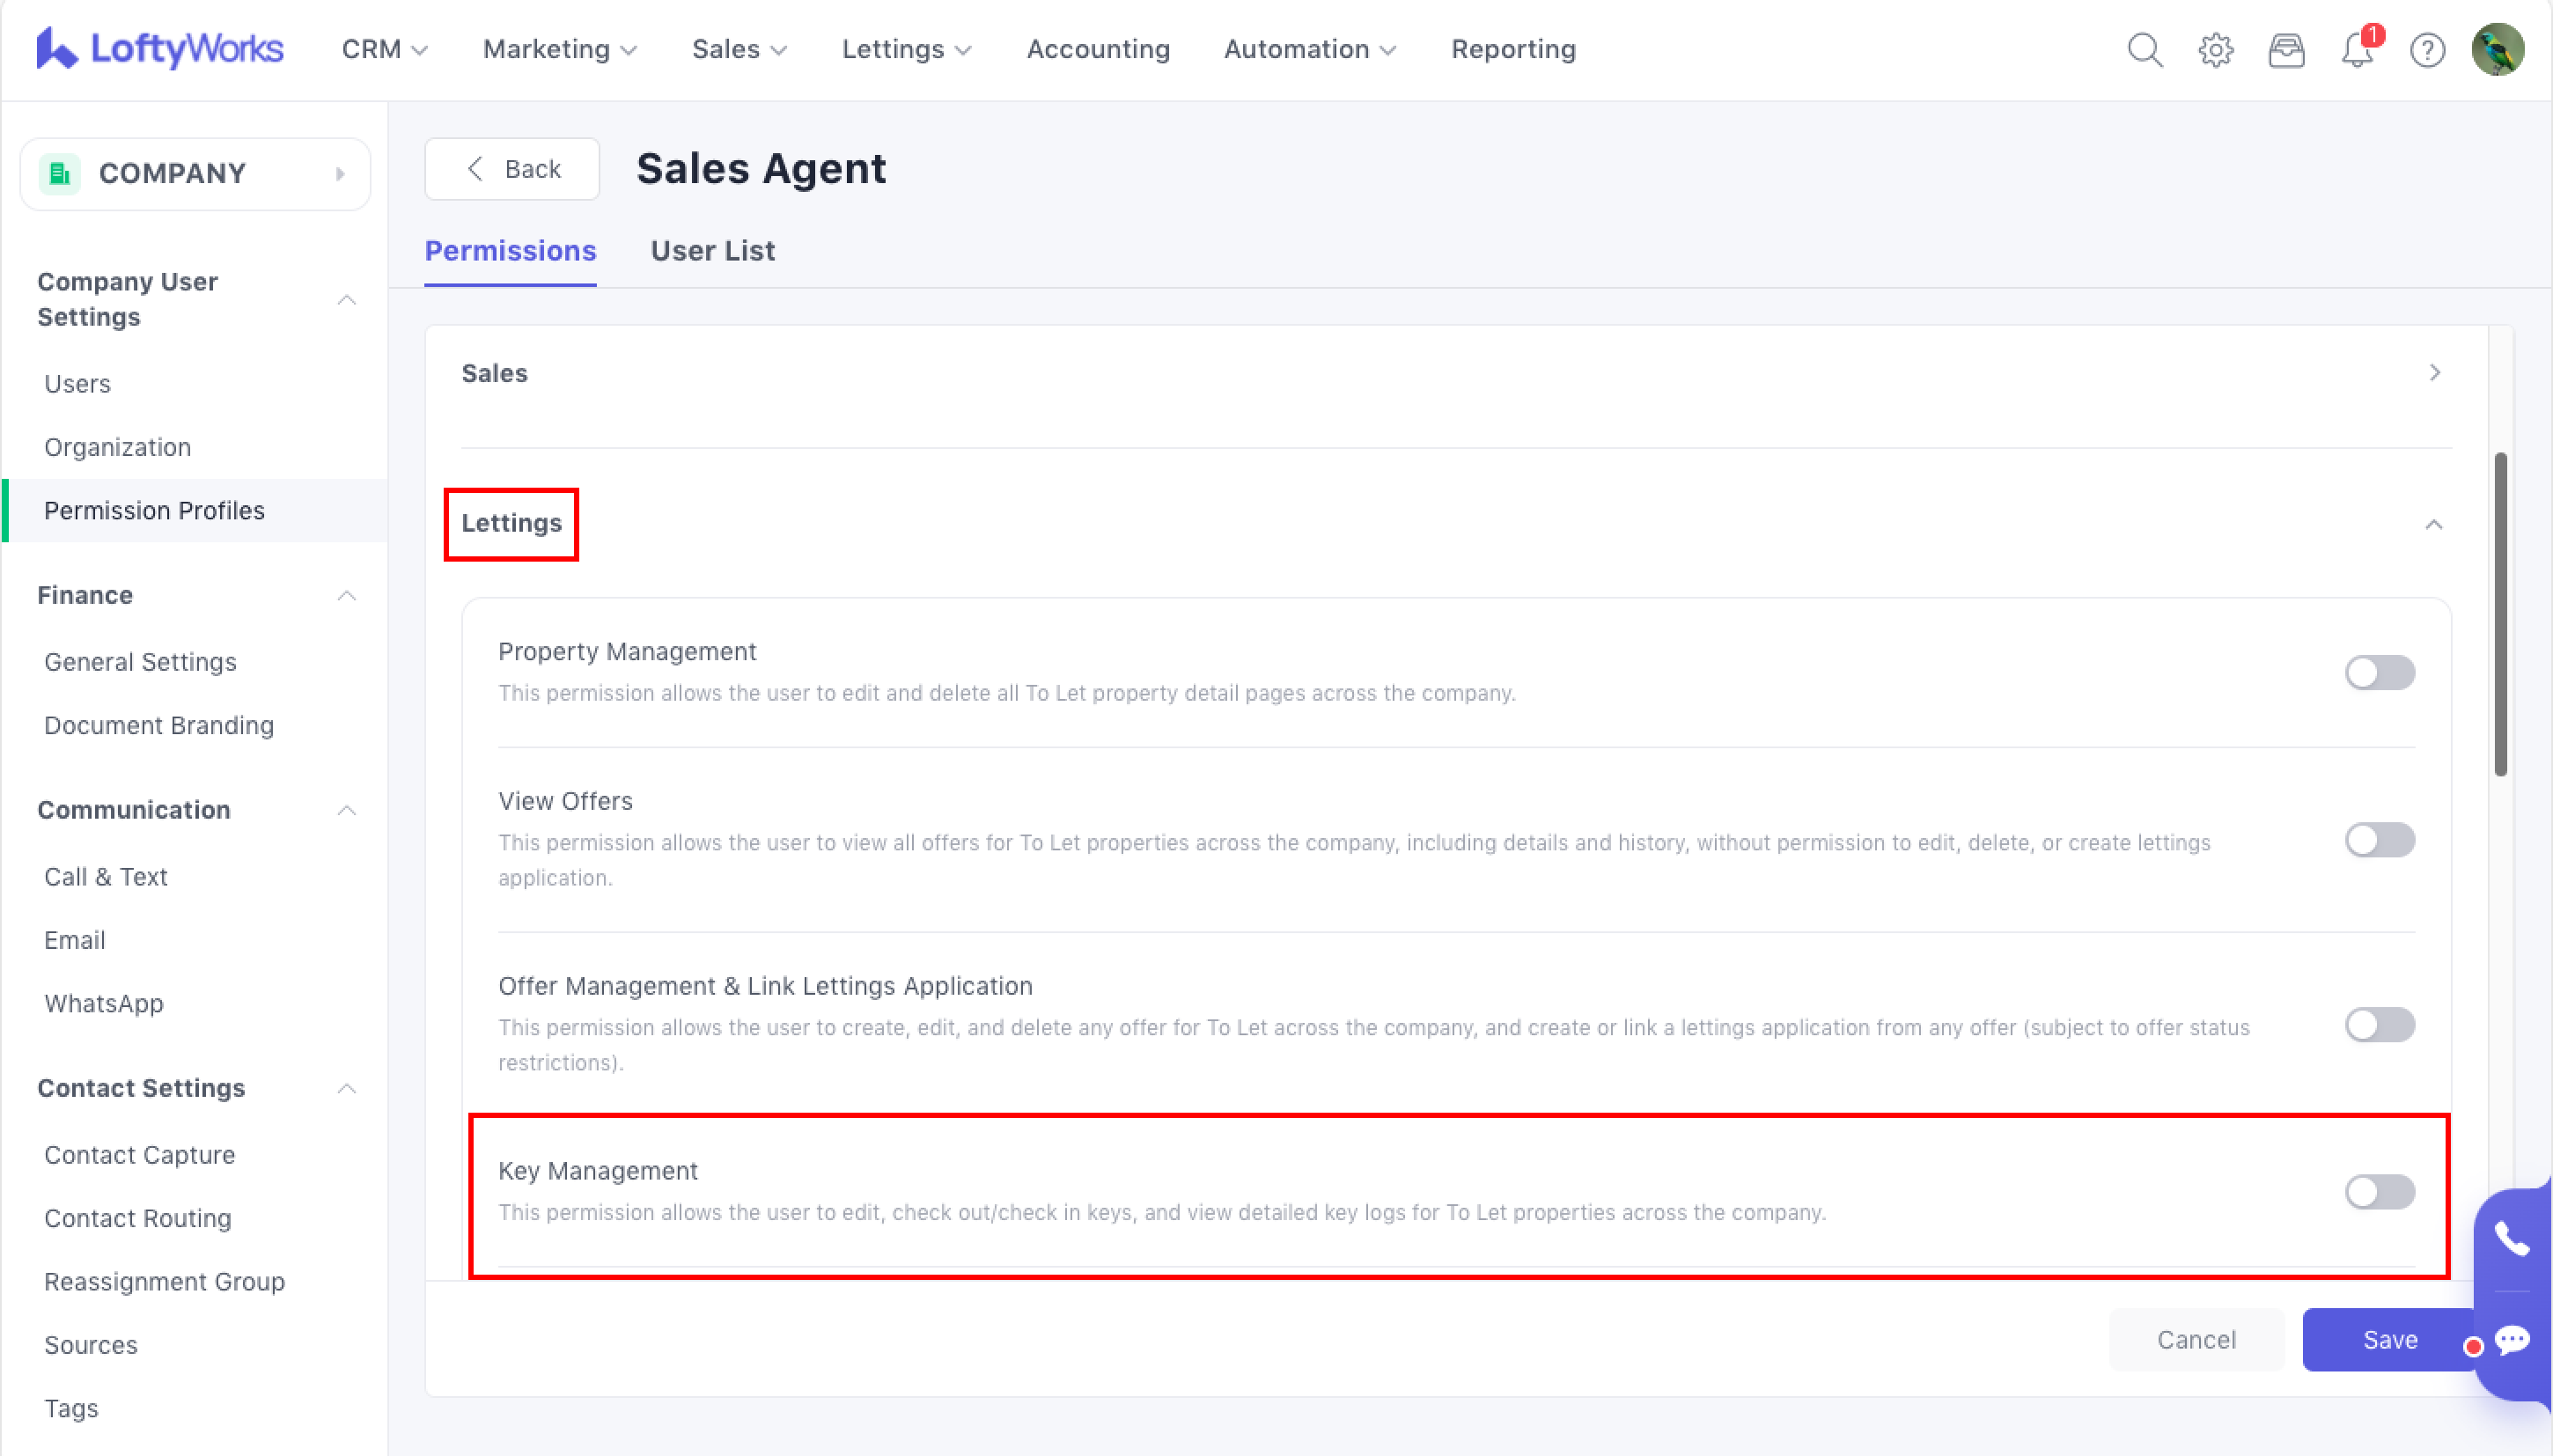Open the chat bubble floating icon

click(2511, 1339)
